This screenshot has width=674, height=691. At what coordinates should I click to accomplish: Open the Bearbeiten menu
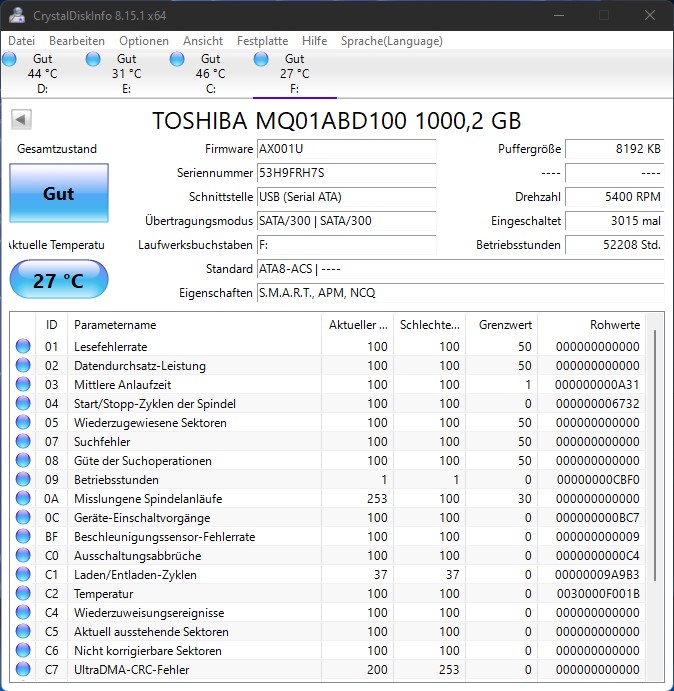pos(77,41)
